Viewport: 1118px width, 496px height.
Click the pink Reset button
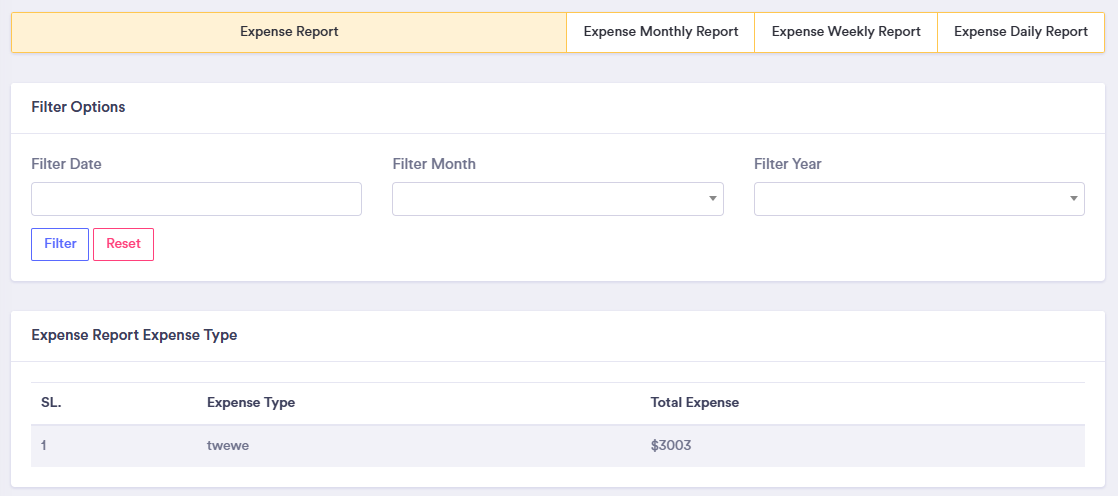(x=123, y=244)
